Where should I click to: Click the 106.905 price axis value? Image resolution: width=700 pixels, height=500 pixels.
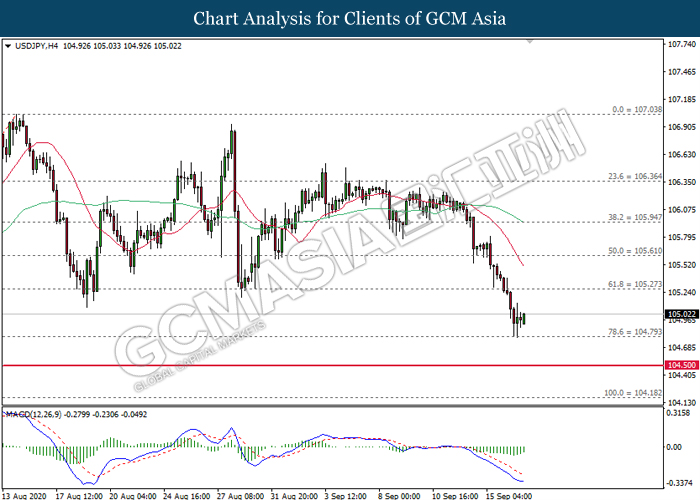[682, 127]
